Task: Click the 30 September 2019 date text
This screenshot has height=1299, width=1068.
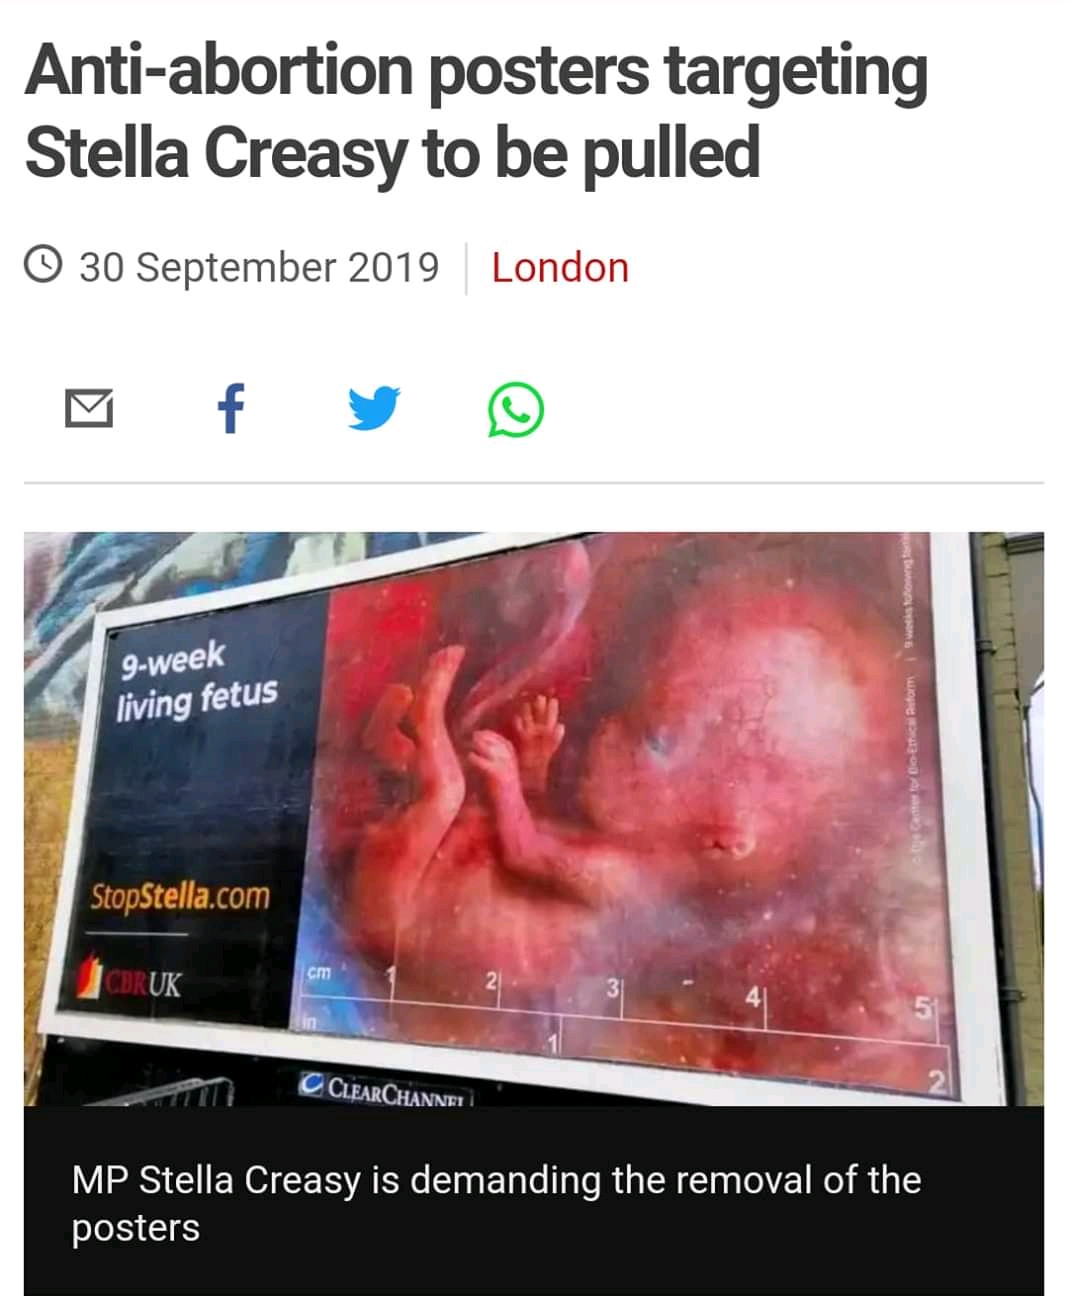Action: (x=259, y=268)
